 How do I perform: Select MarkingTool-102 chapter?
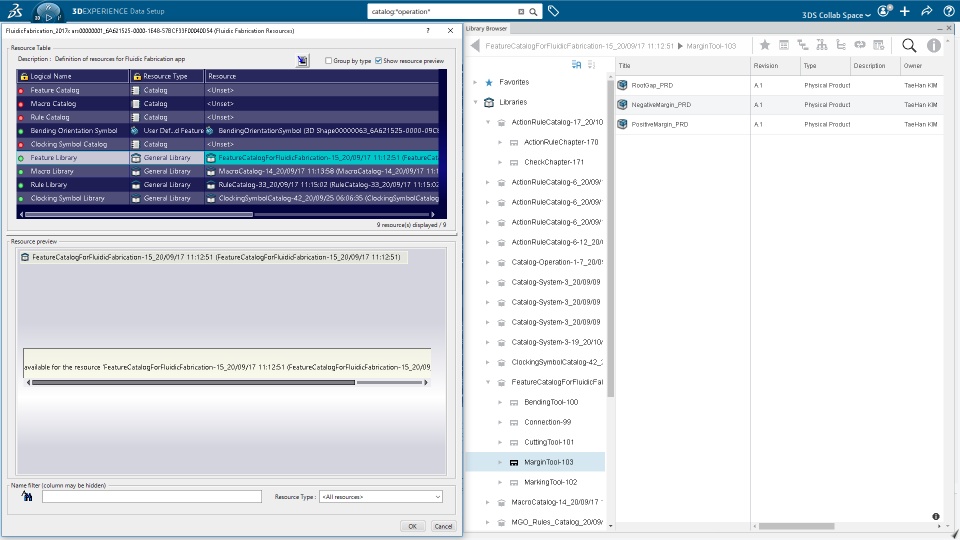550,482
